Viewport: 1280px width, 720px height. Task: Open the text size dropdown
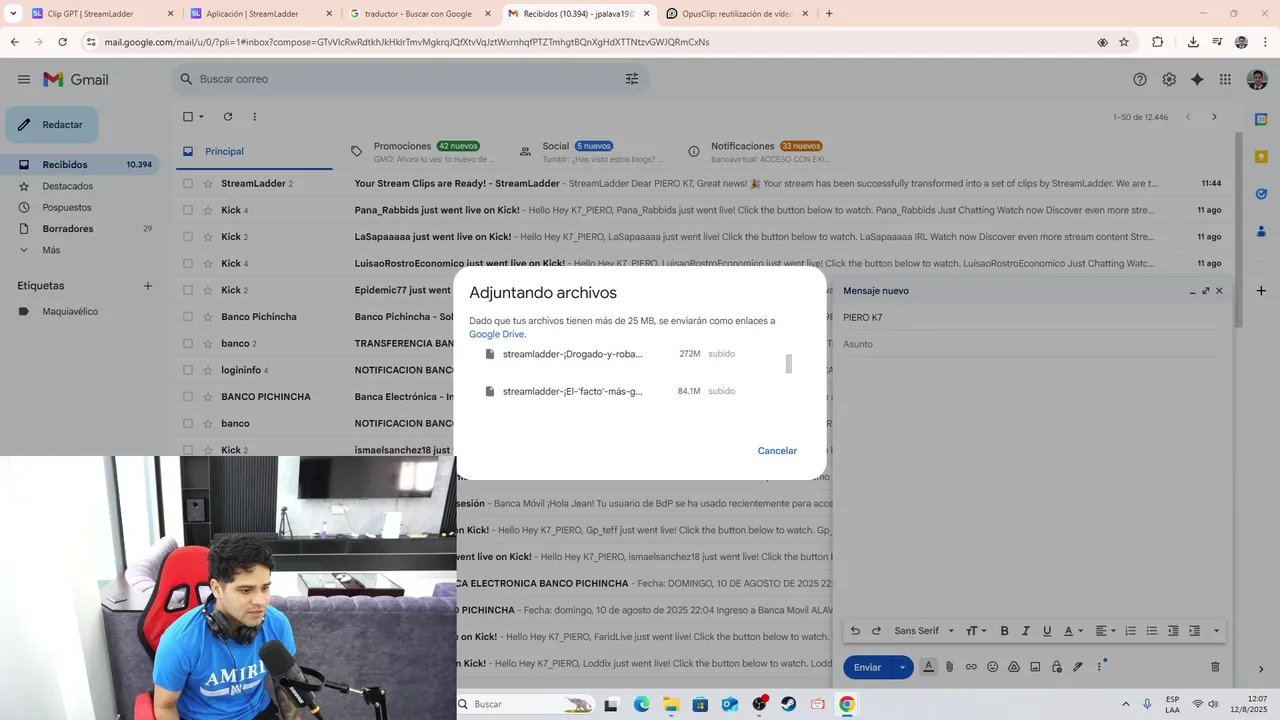tap(976, 631)
